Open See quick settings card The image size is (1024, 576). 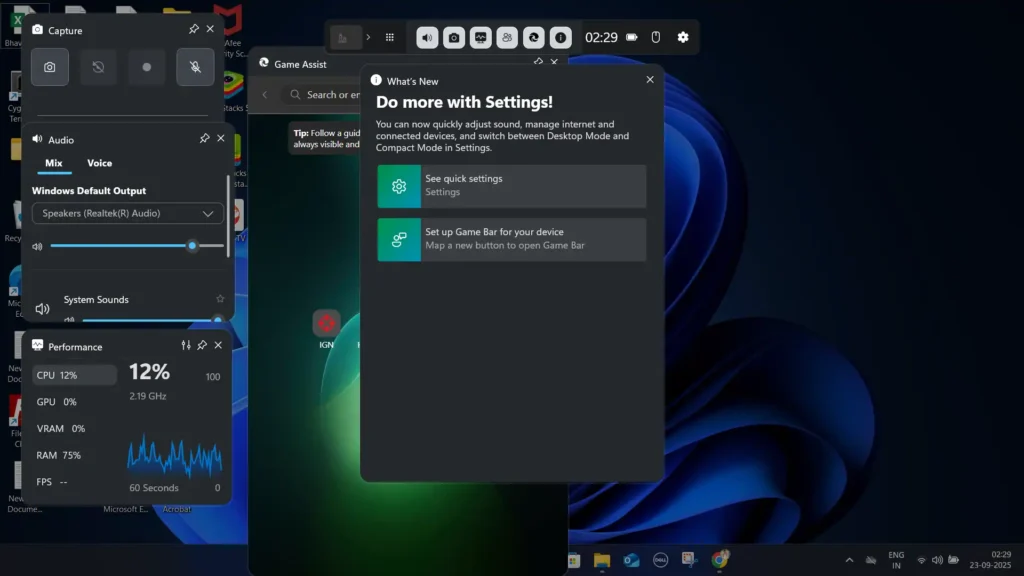511,186
